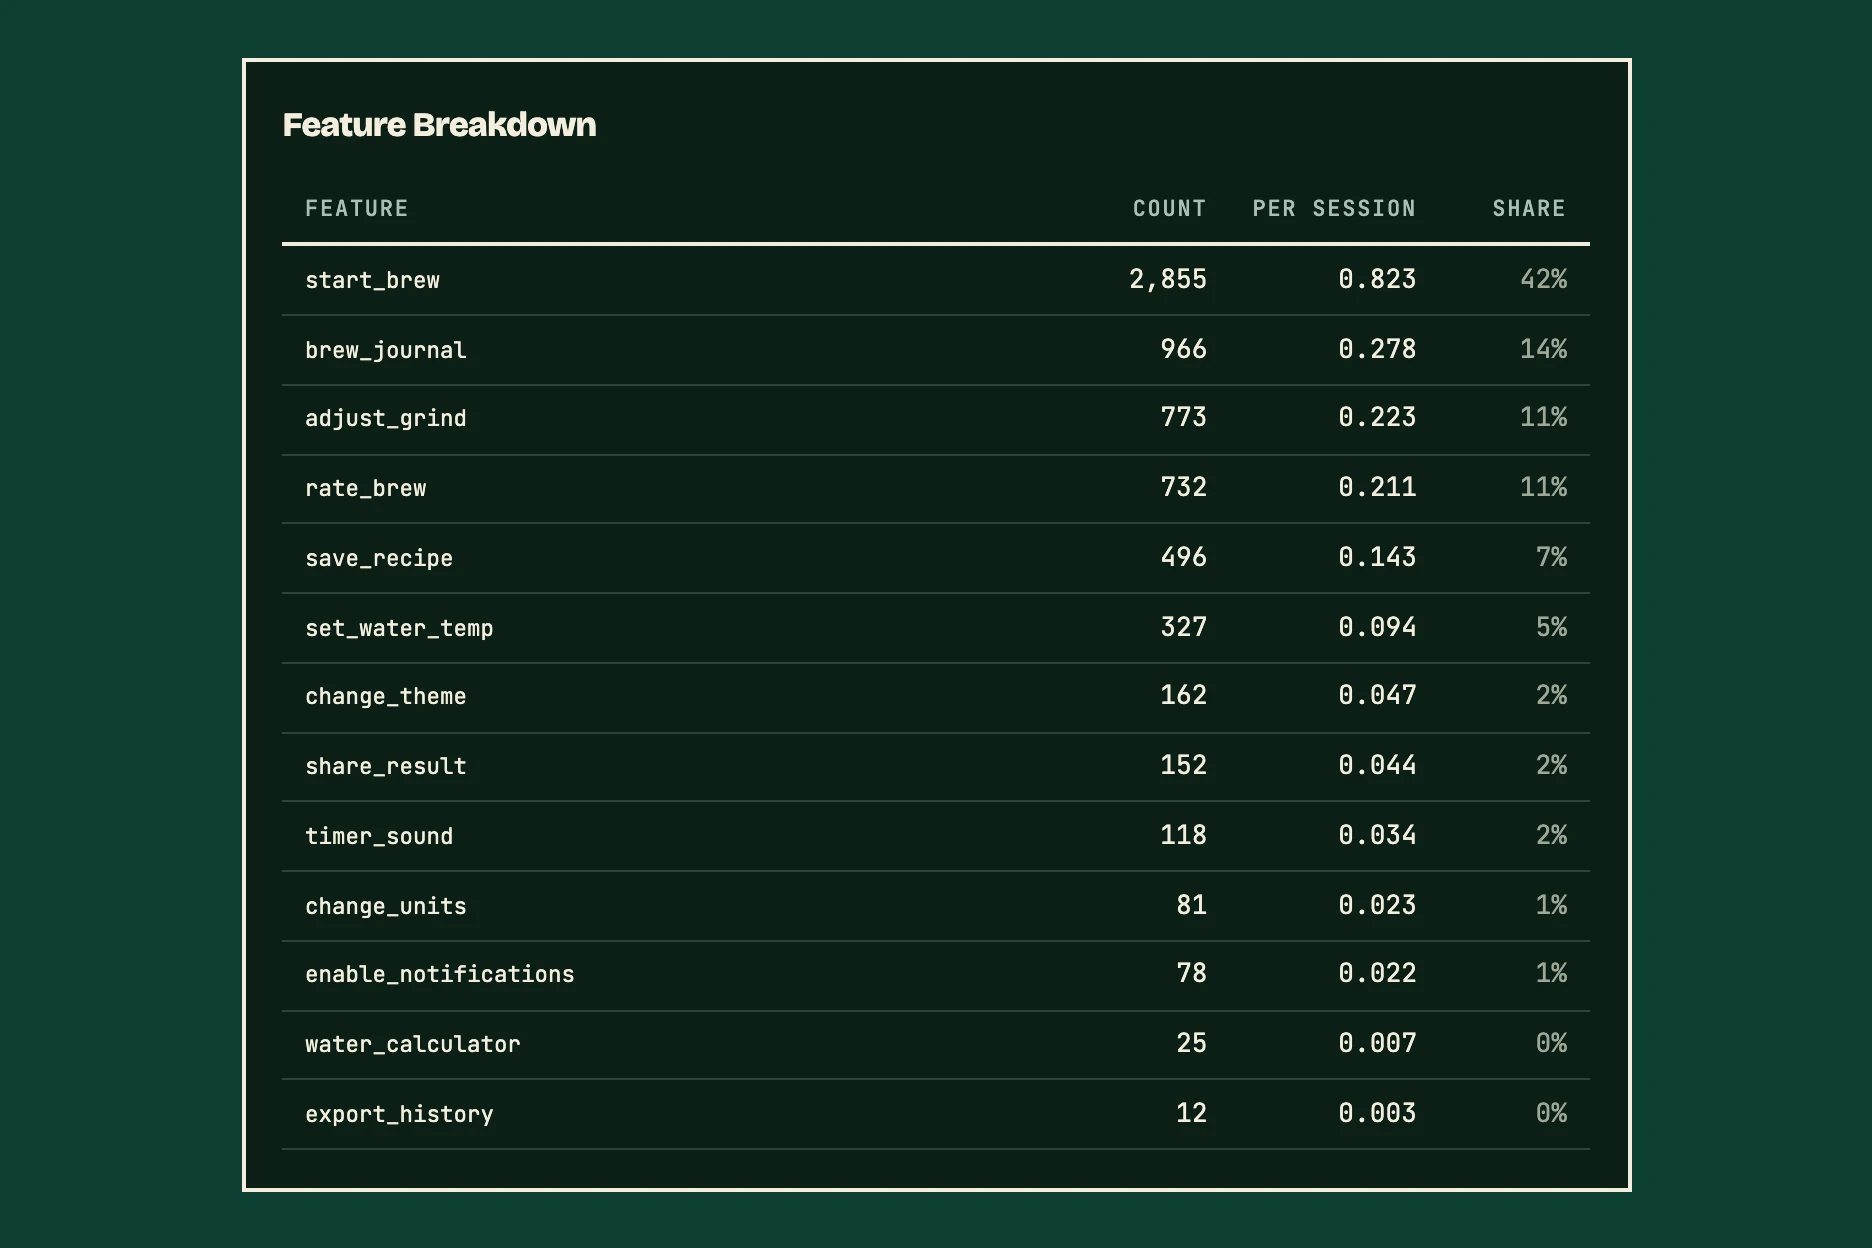Select the brew_journal feature name
Viewport: 1872px width, 1248px height.
pos(385,350)
